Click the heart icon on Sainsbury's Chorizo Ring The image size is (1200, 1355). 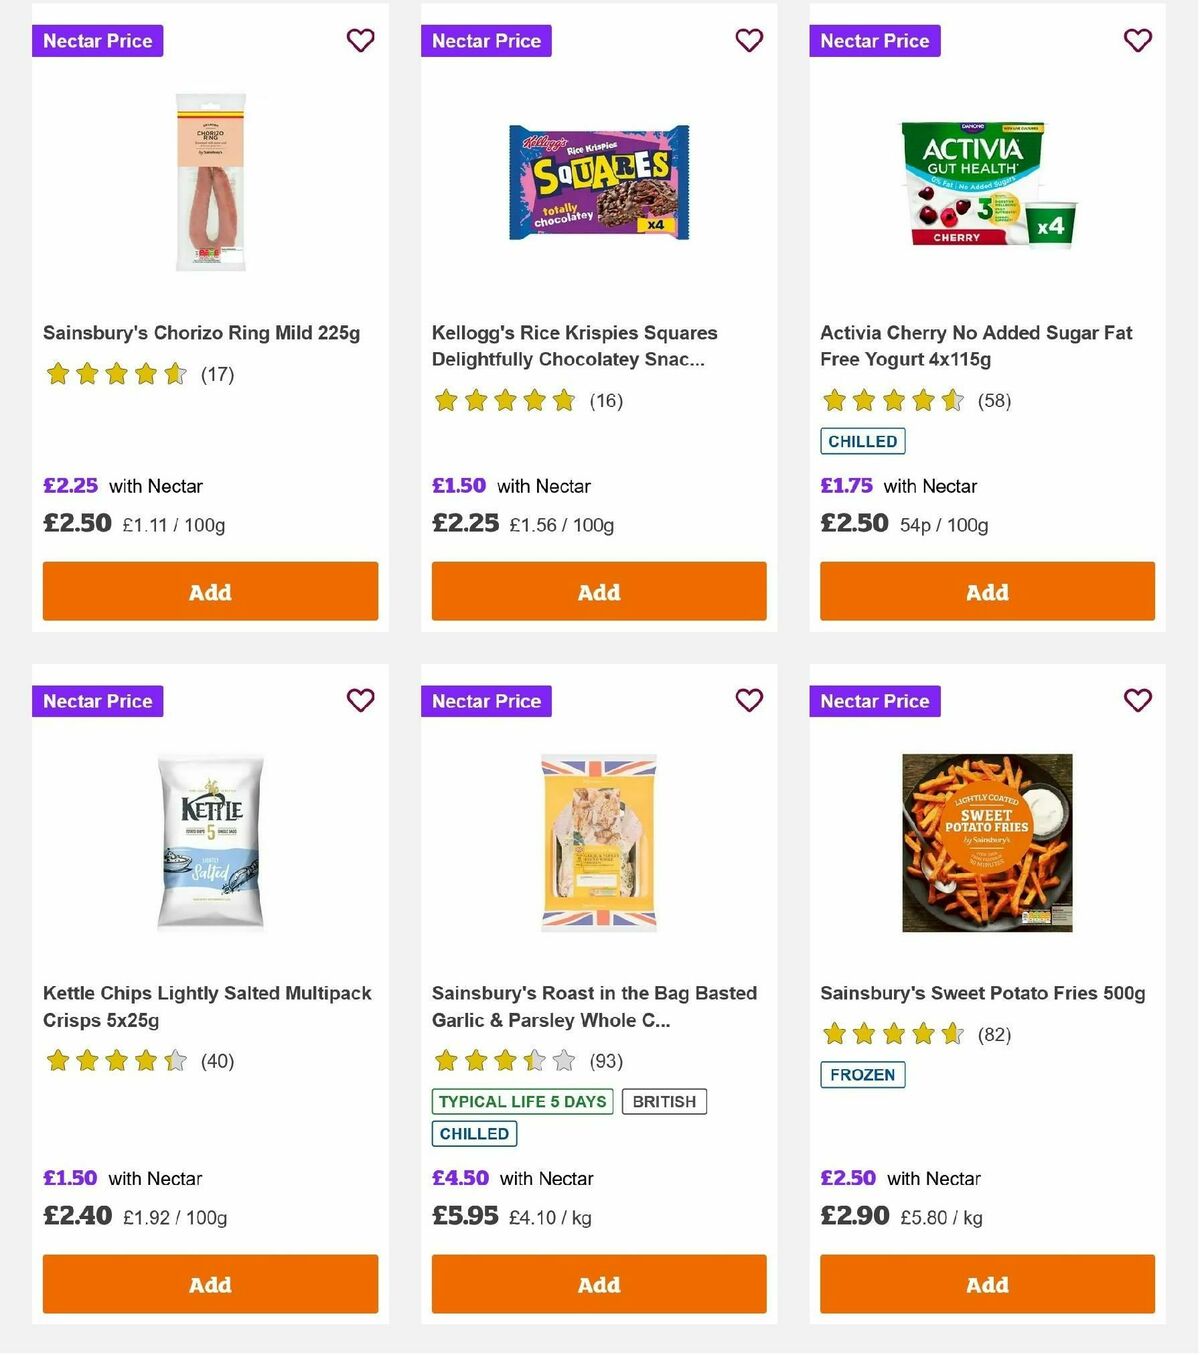(360, 41)
